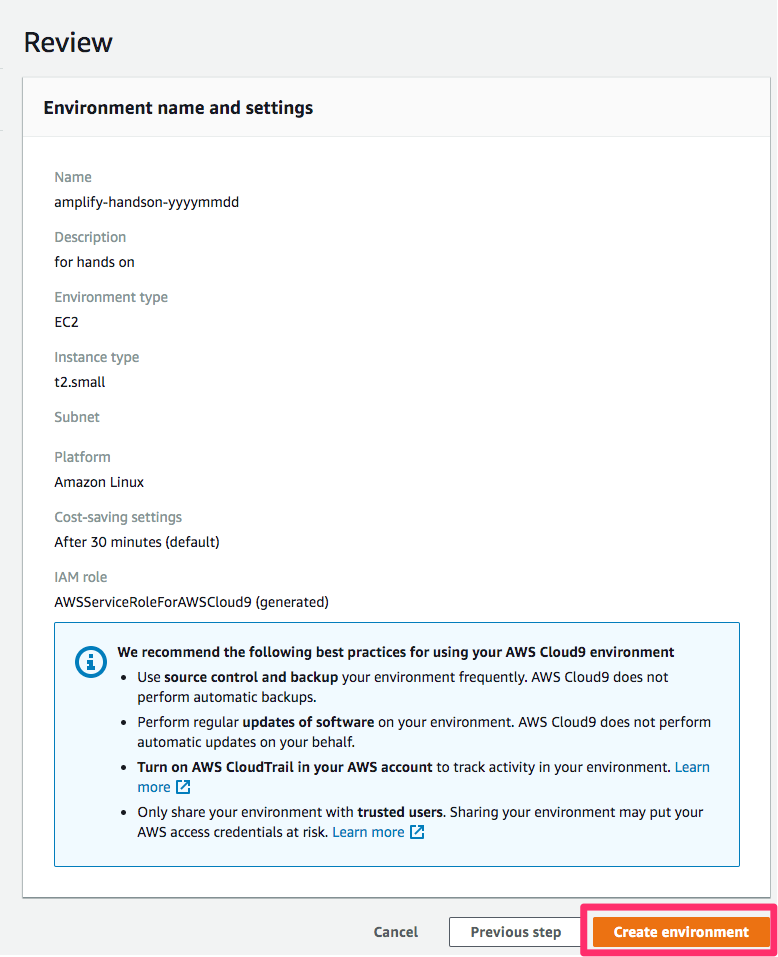
Task: Click the orange Create environment button
Action: coord(680,931)
